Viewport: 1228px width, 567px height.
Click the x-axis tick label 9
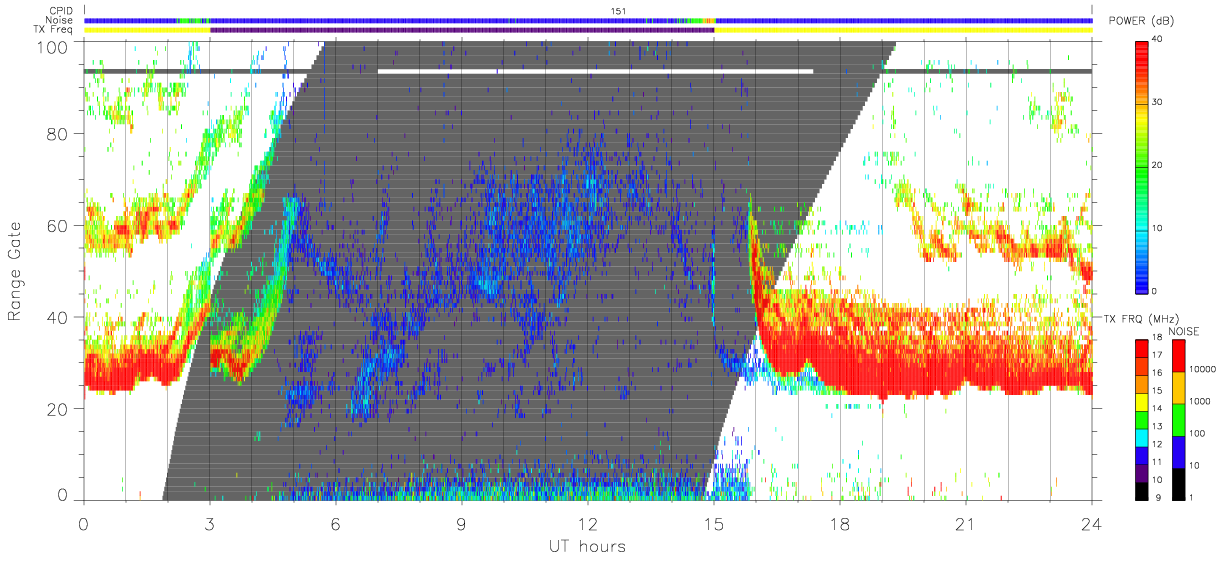pos(462,524)
